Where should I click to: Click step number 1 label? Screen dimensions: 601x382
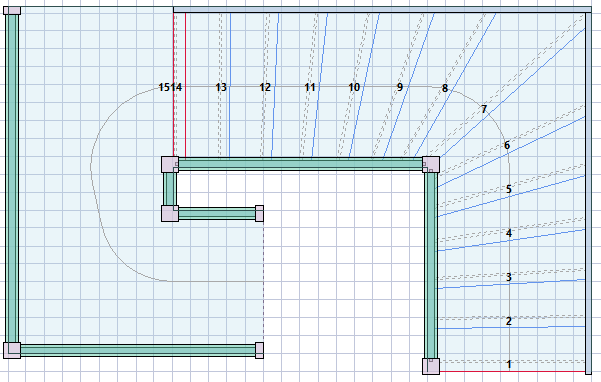pyautogui.click(x=509, y=364)
